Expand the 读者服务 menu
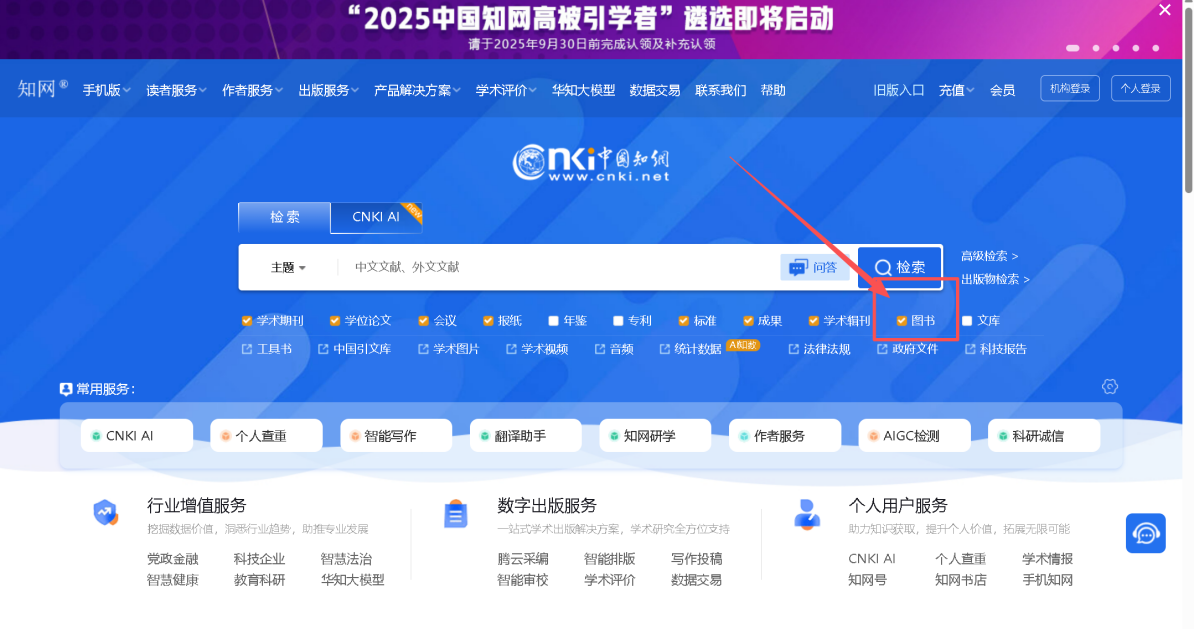 [176, 90]
